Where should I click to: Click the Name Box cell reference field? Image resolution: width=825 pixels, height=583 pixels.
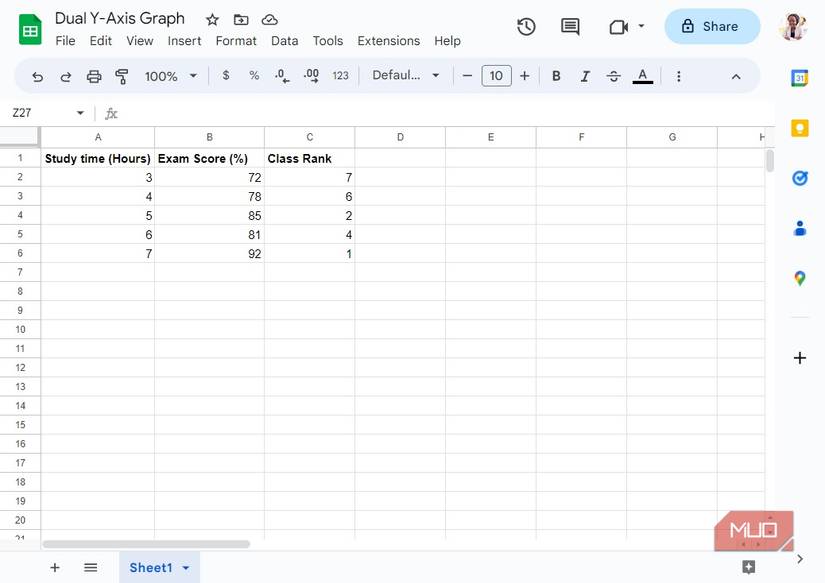40,113
